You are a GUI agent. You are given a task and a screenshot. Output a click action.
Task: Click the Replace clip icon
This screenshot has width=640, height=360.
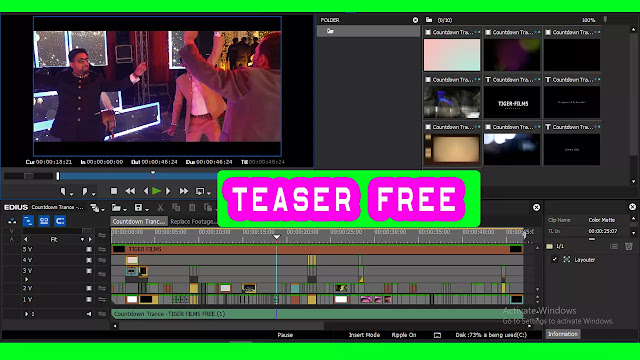pyautogui.click(x=208, y=208)
